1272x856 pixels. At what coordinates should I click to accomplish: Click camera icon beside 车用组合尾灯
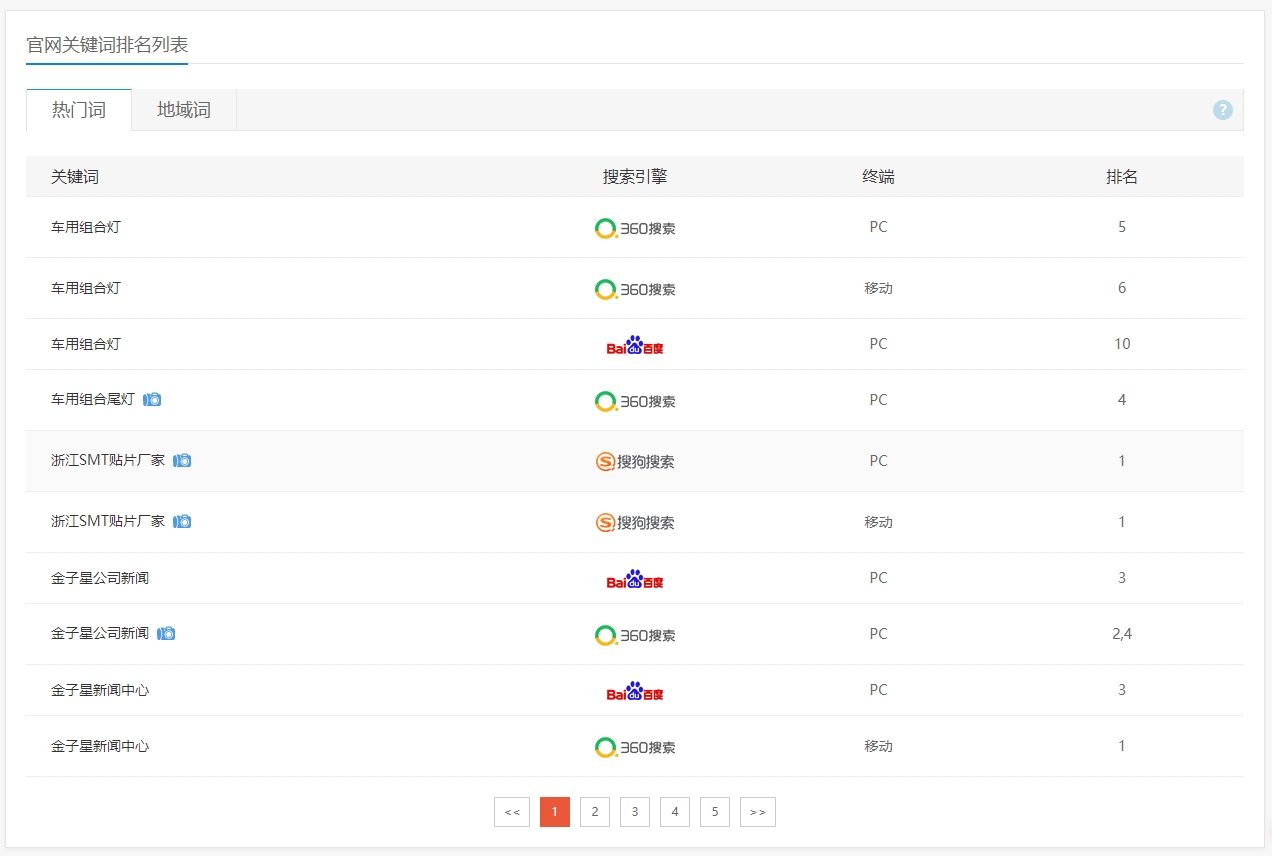(x=152, y=400)
